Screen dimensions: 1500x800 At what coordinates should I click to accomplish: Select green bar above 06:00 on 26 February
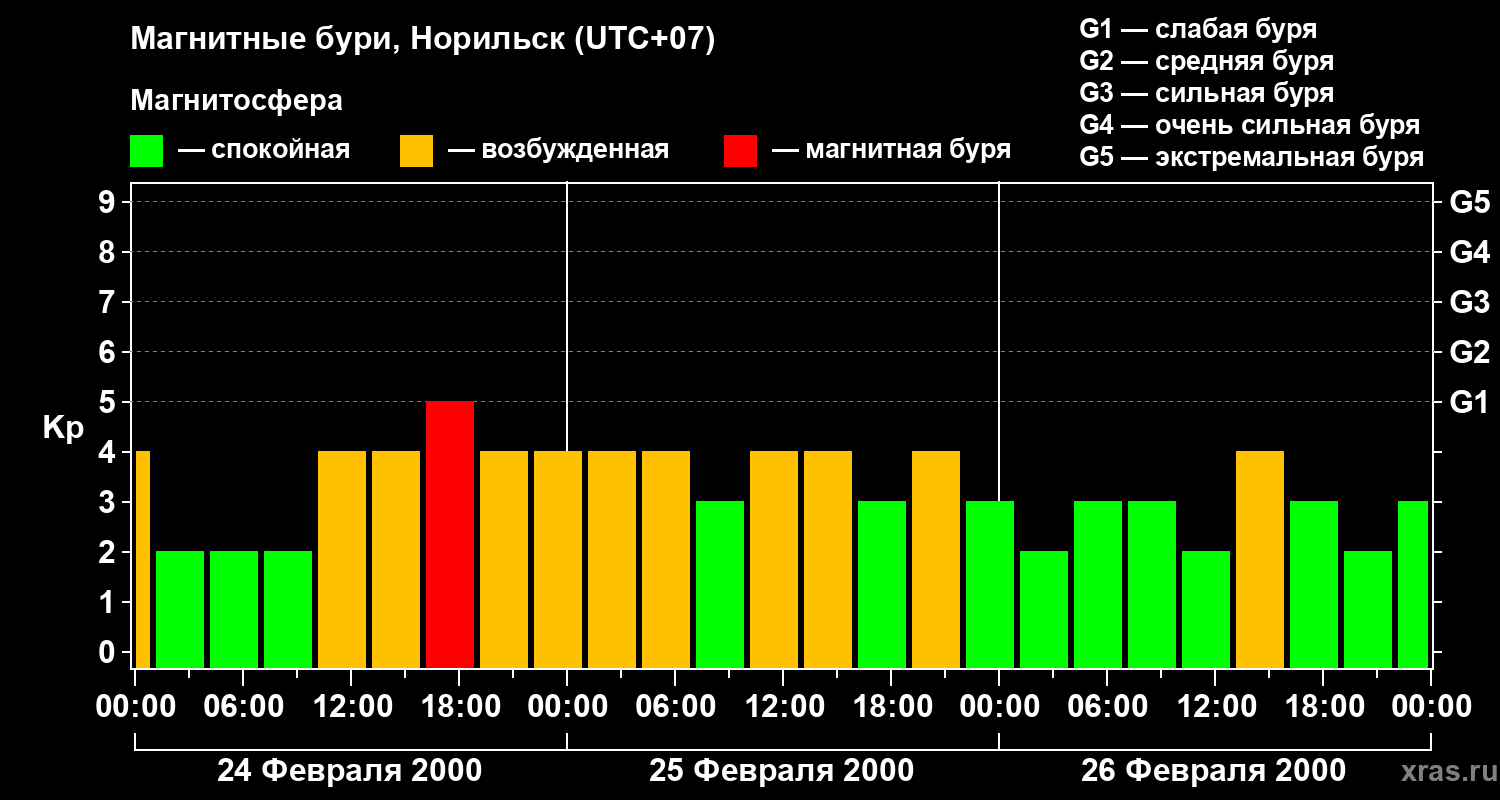coord(1098,584)
